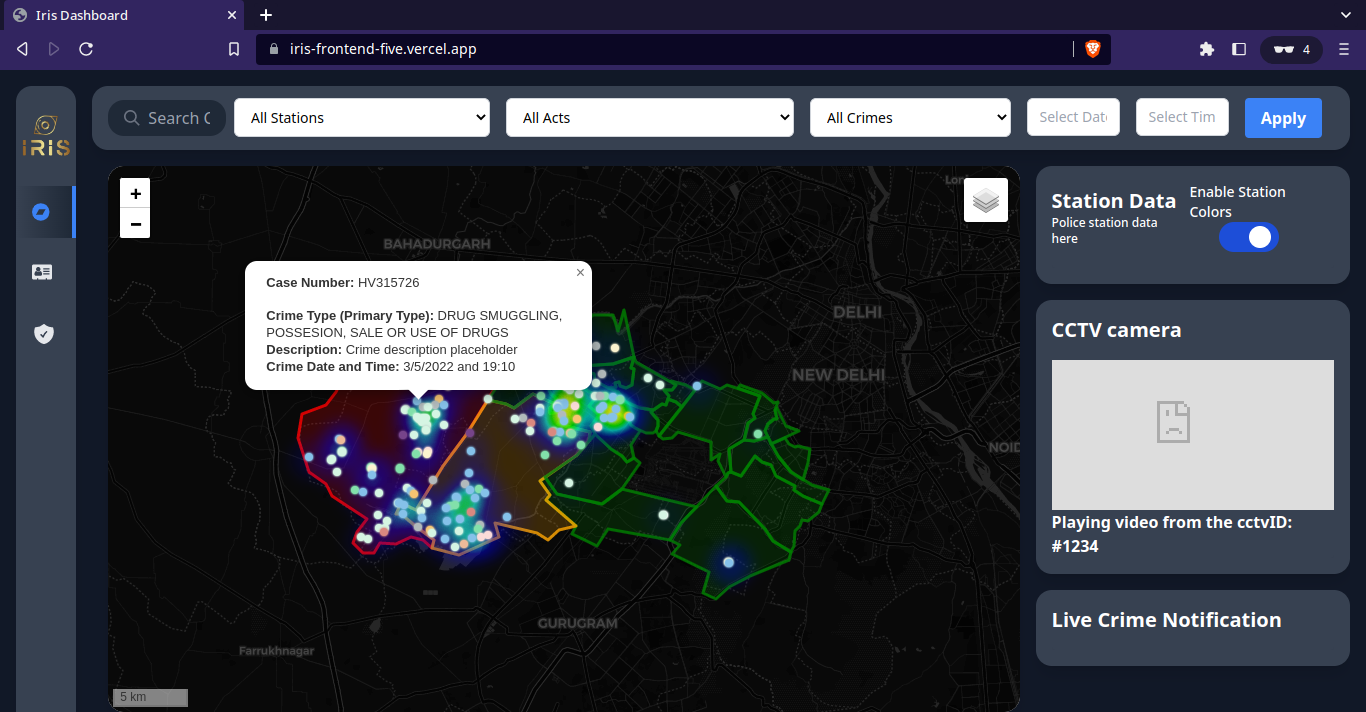Toggle the browser sidebar panel icon
This screenshot has height=712, width=1366.
(1238, 49)
